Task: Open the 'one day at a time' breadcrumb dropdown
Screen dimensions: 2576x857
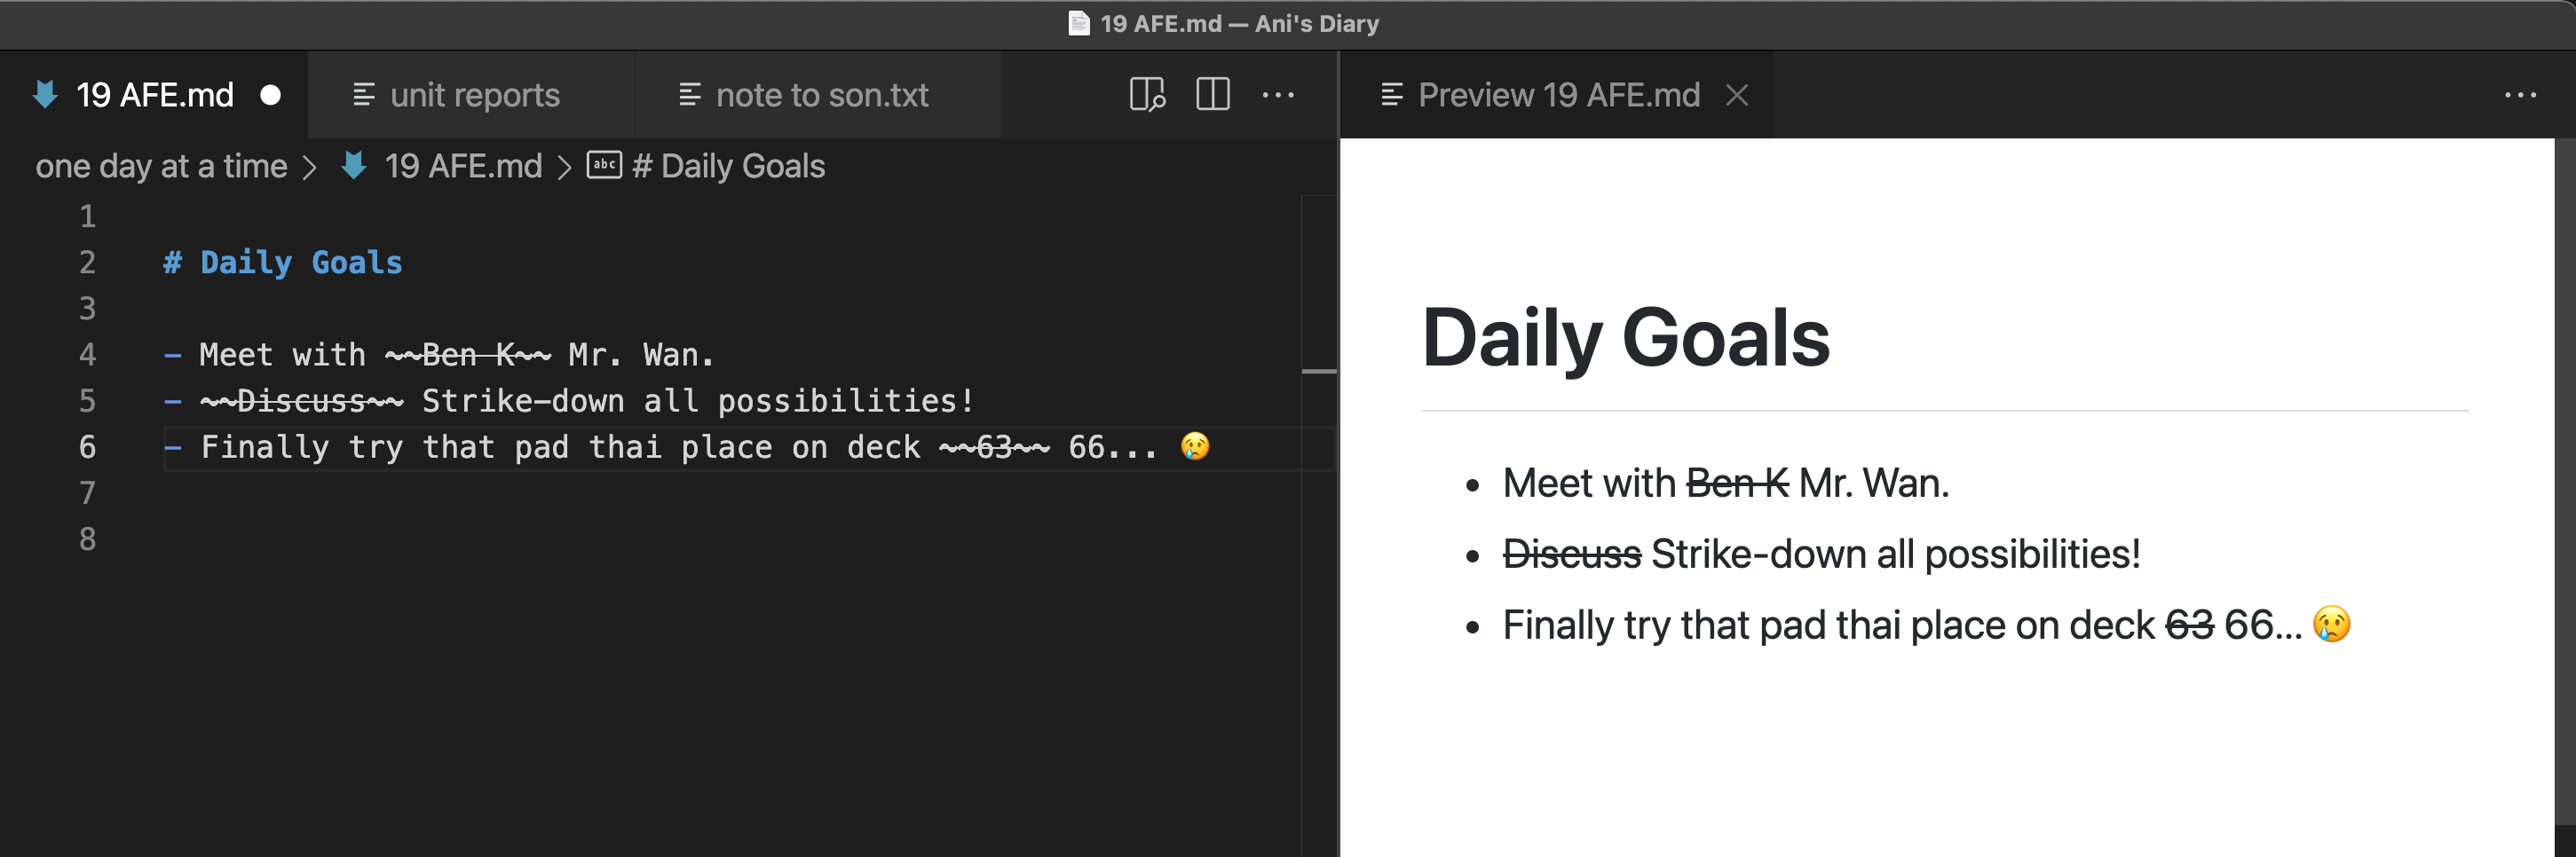Action: click(162, 166)
